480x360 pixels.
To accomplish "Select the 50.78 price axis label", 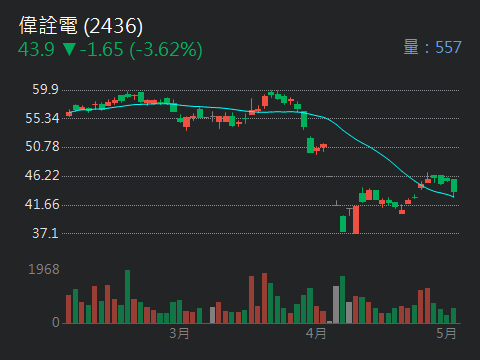I will pos(42,146).
